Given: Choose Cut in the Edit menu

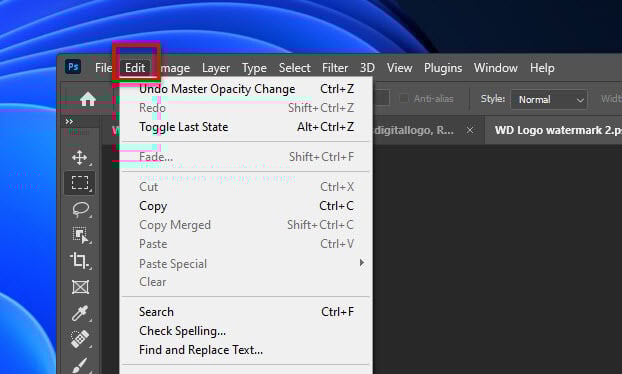Looking at the screenshot, I should click(x=246, y=187).
